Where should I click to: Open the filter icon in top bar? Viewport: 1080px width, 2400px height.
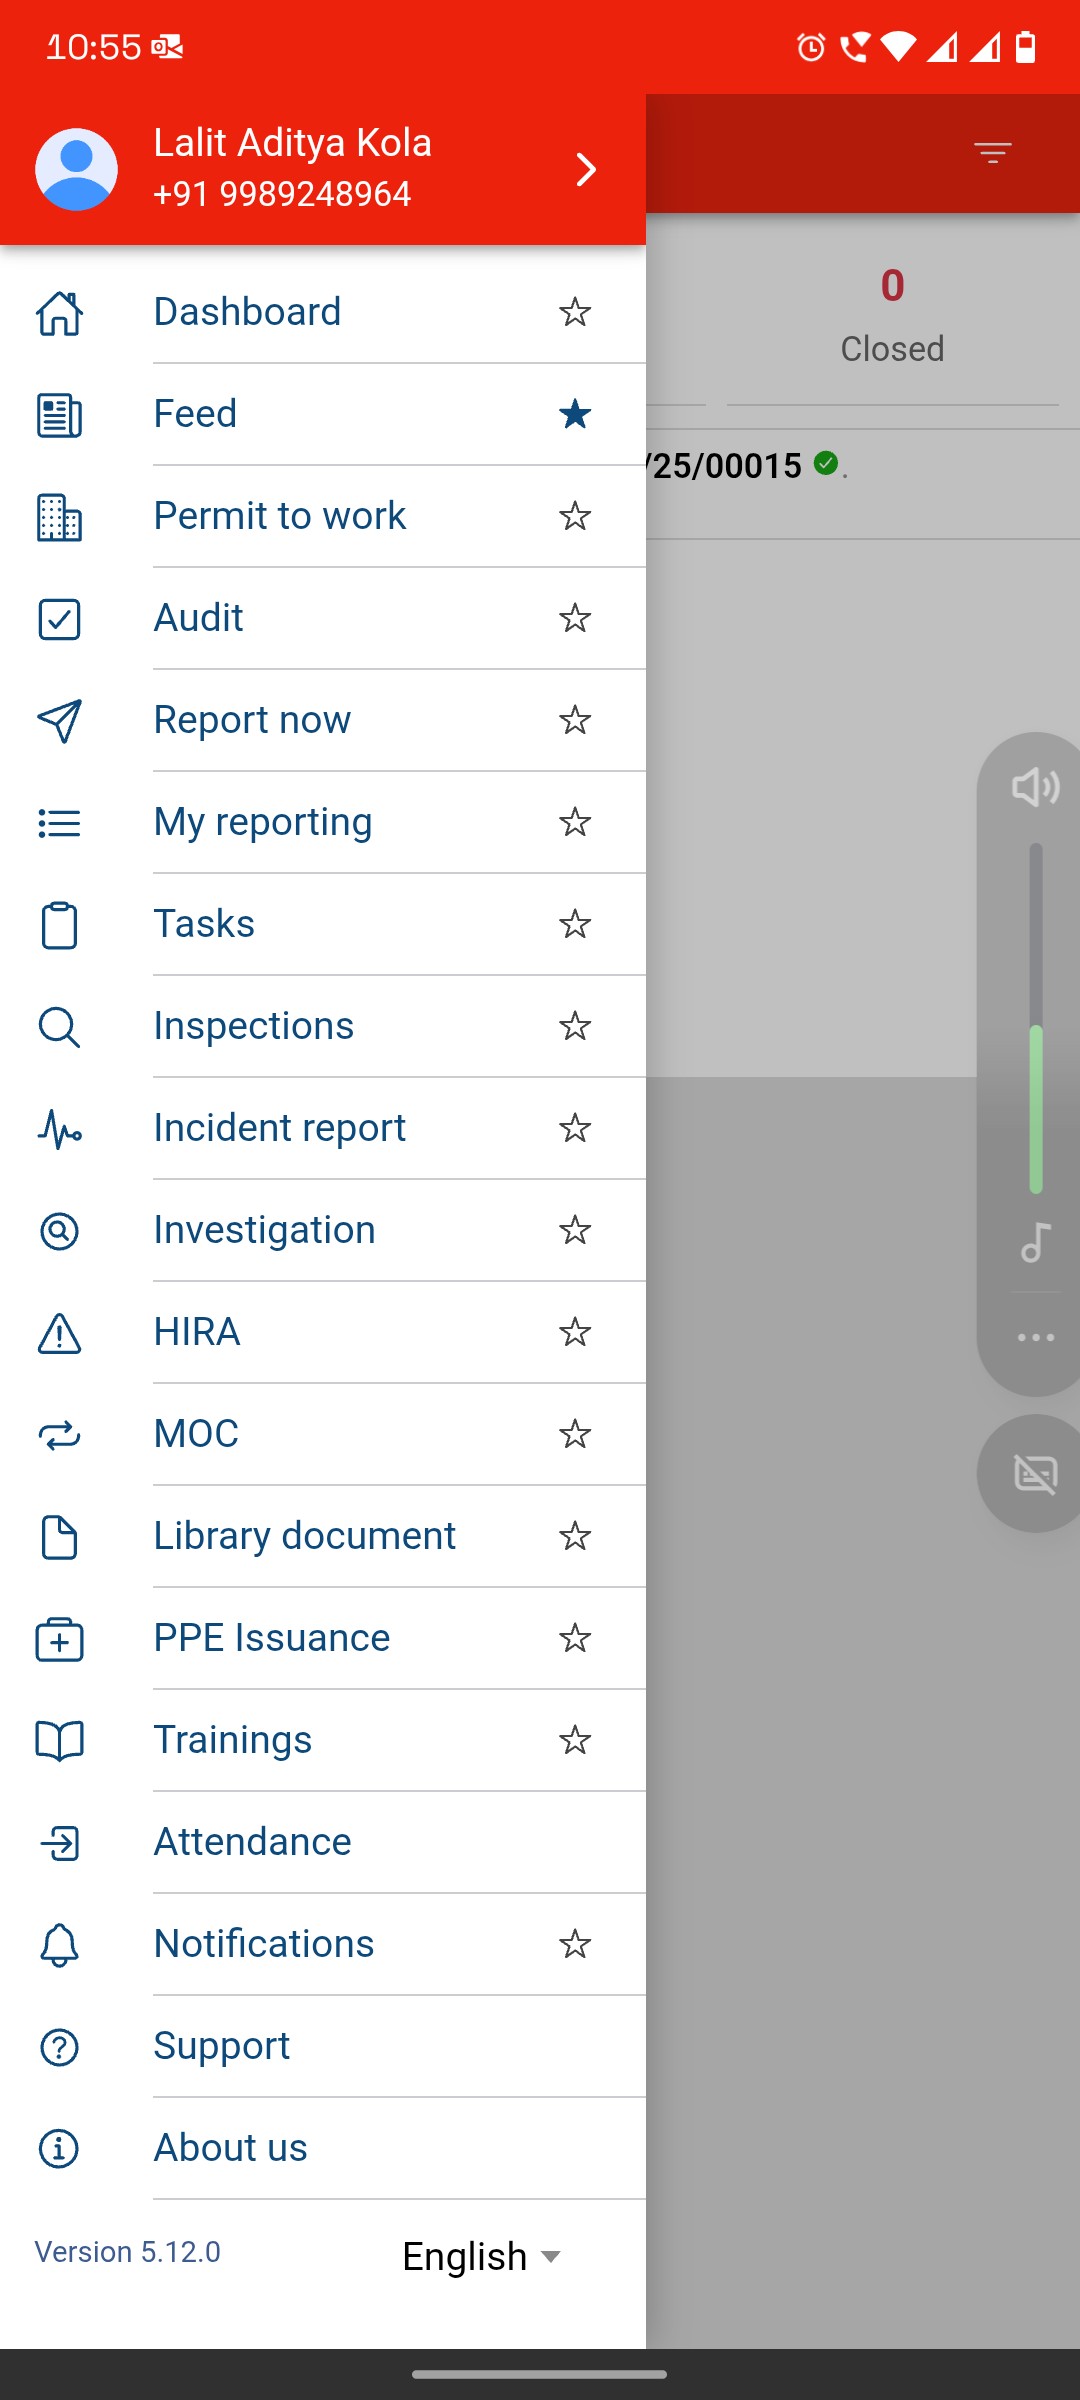tap(992, 153)
